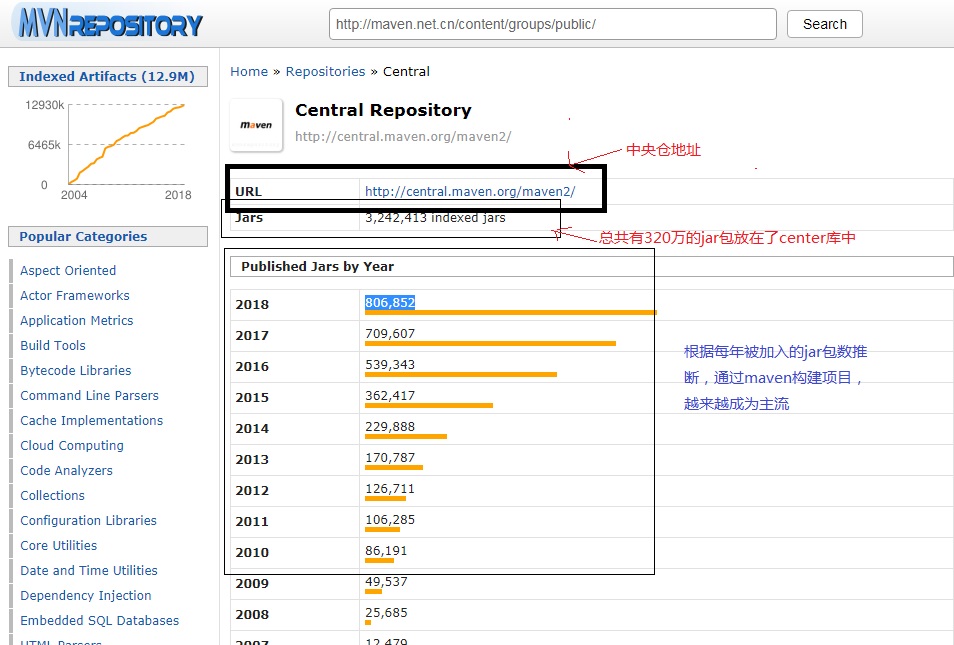Select the Cloud Computing category
The height and width of the screenshot is (645, 954).
(71, 445)
